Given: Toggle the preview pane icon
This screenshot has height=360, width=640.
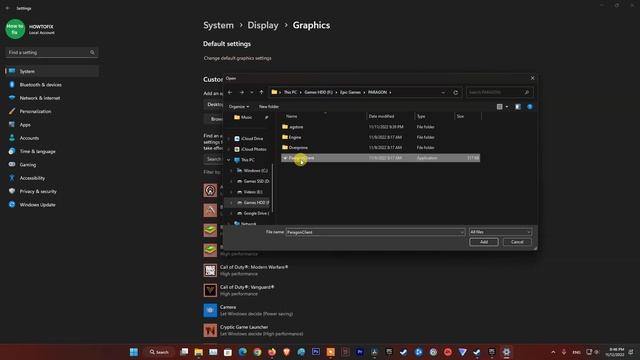Looking at the screenshot, I should coord(518,107).
